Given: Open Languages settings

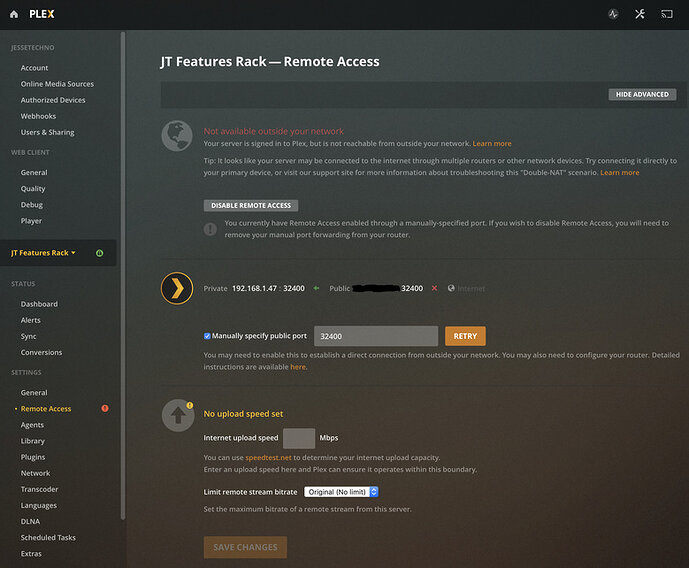Looking at the screenshot, I should pyautogui.click(x=39, y=506).
